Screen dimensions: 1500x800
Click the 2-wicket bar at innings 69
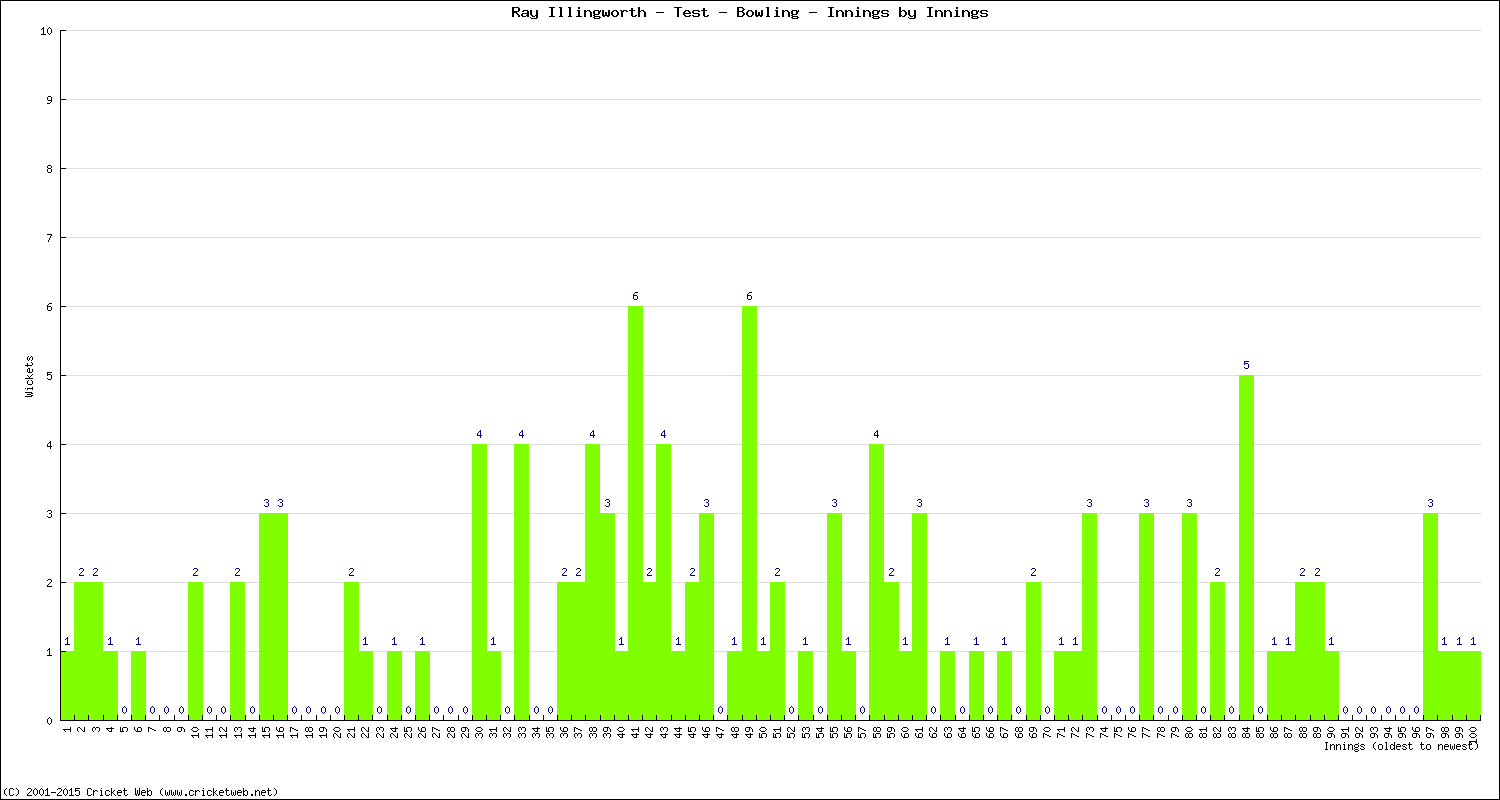point(1033,651)
